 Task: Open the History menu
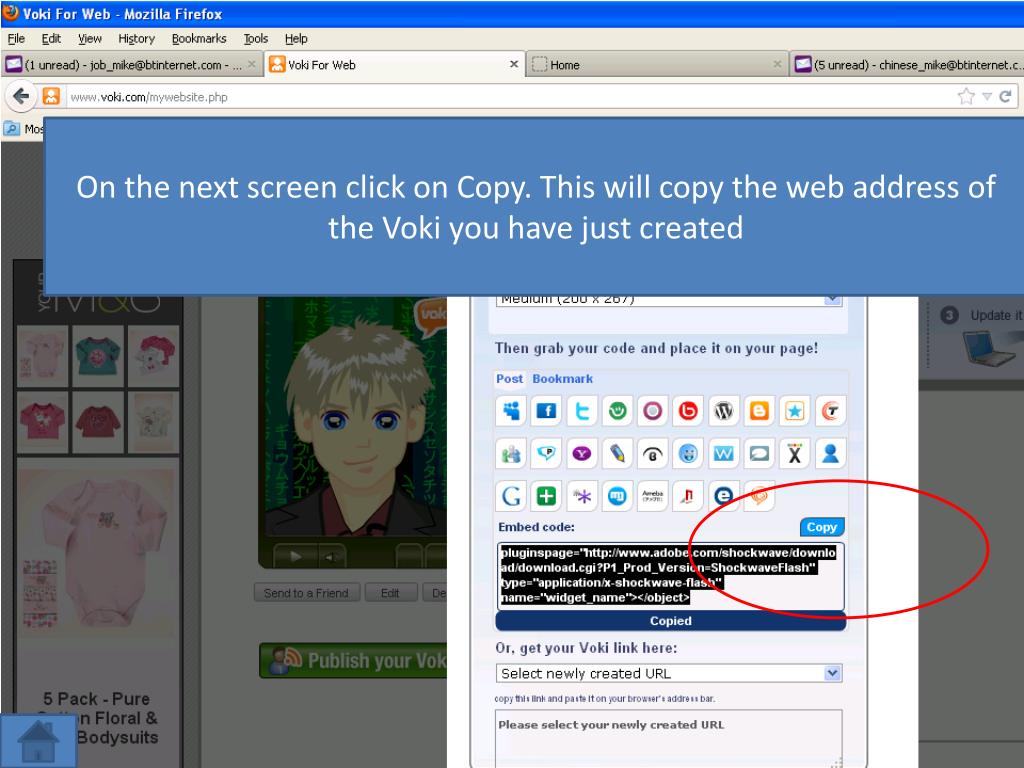click(x=136, y=39)
